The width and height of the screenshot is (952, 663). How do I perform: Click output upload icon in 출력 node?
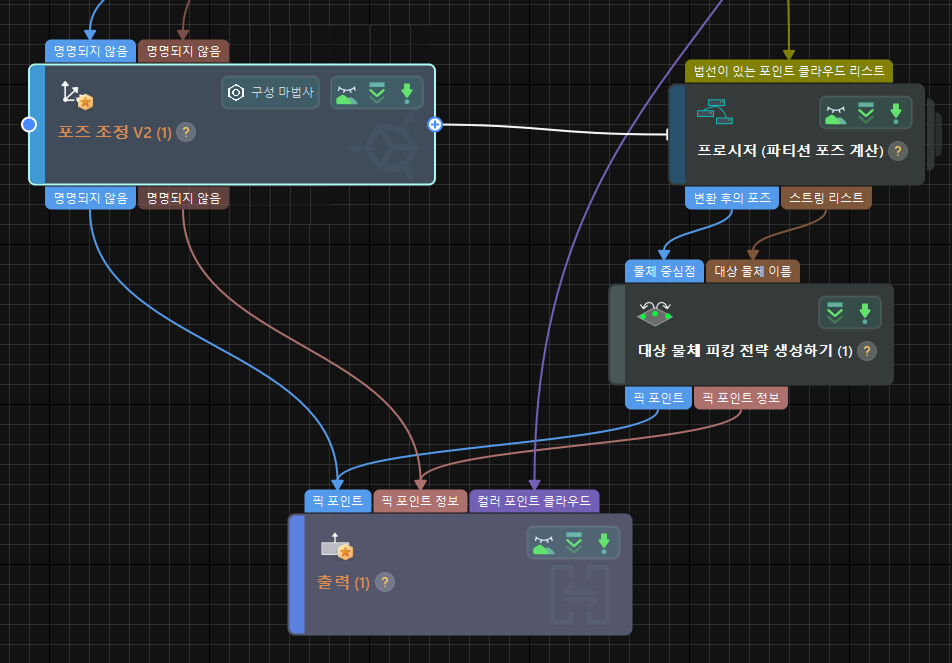click(337, 546)
